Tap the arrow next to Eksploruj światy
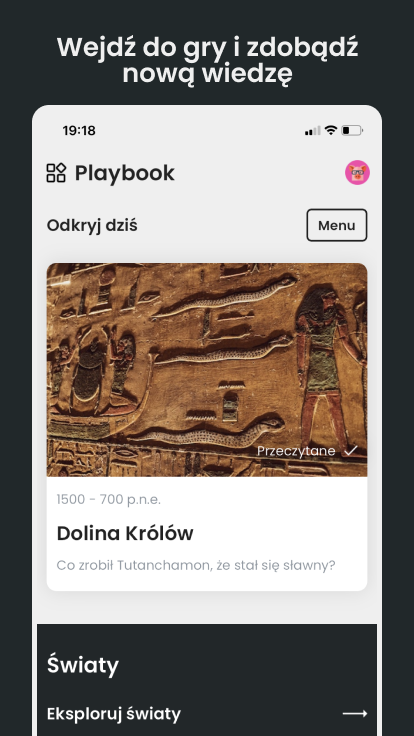414x736 pixels. coord(355,714)
